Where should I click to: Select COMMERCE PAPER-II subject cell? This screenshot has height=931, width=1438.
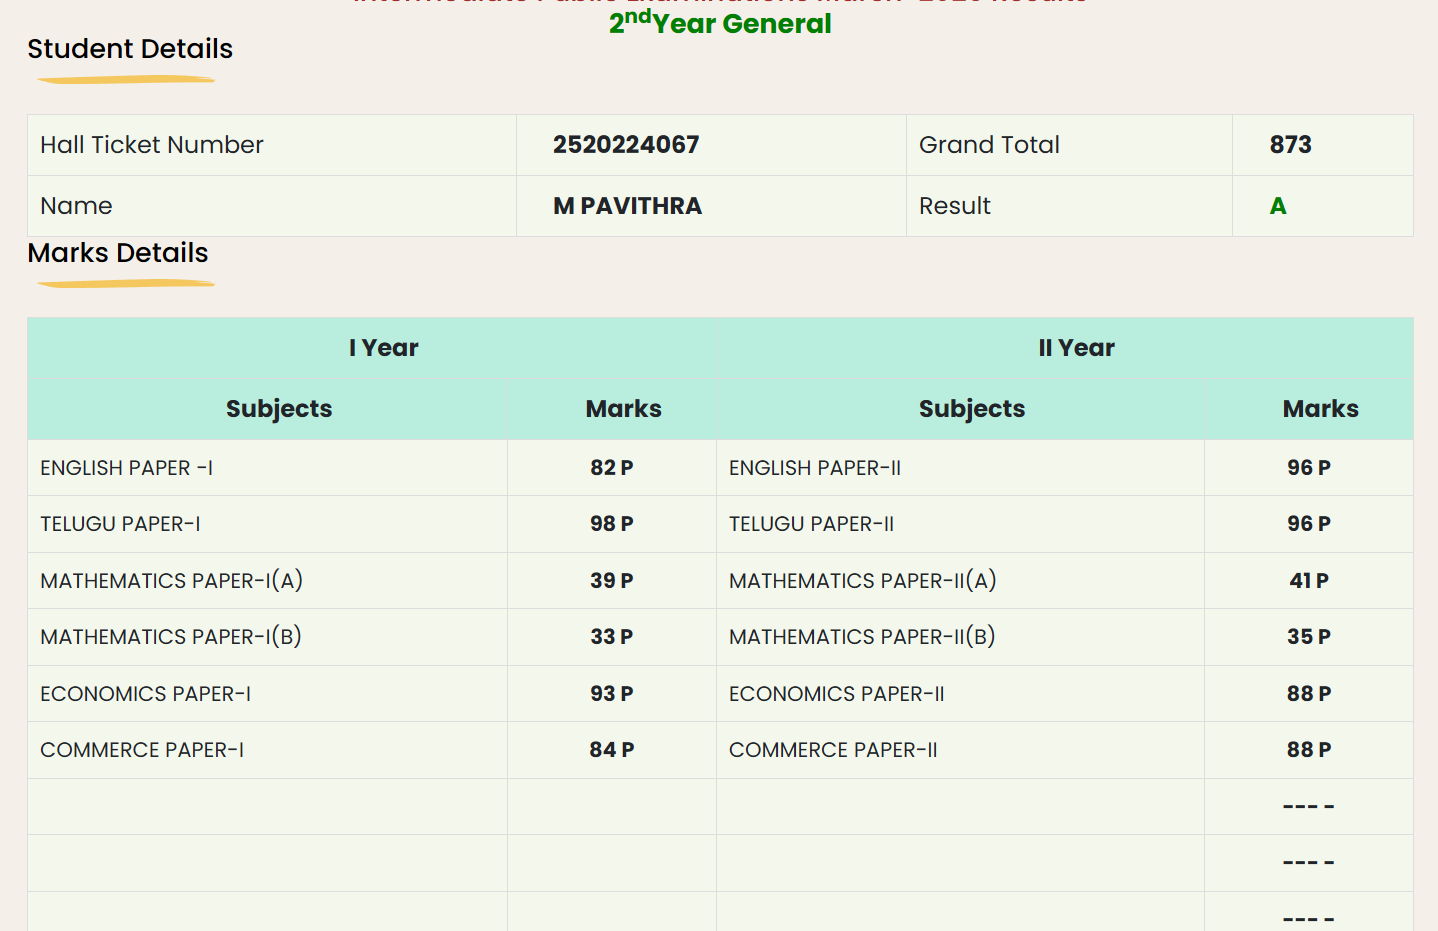(x=833, y=750)
